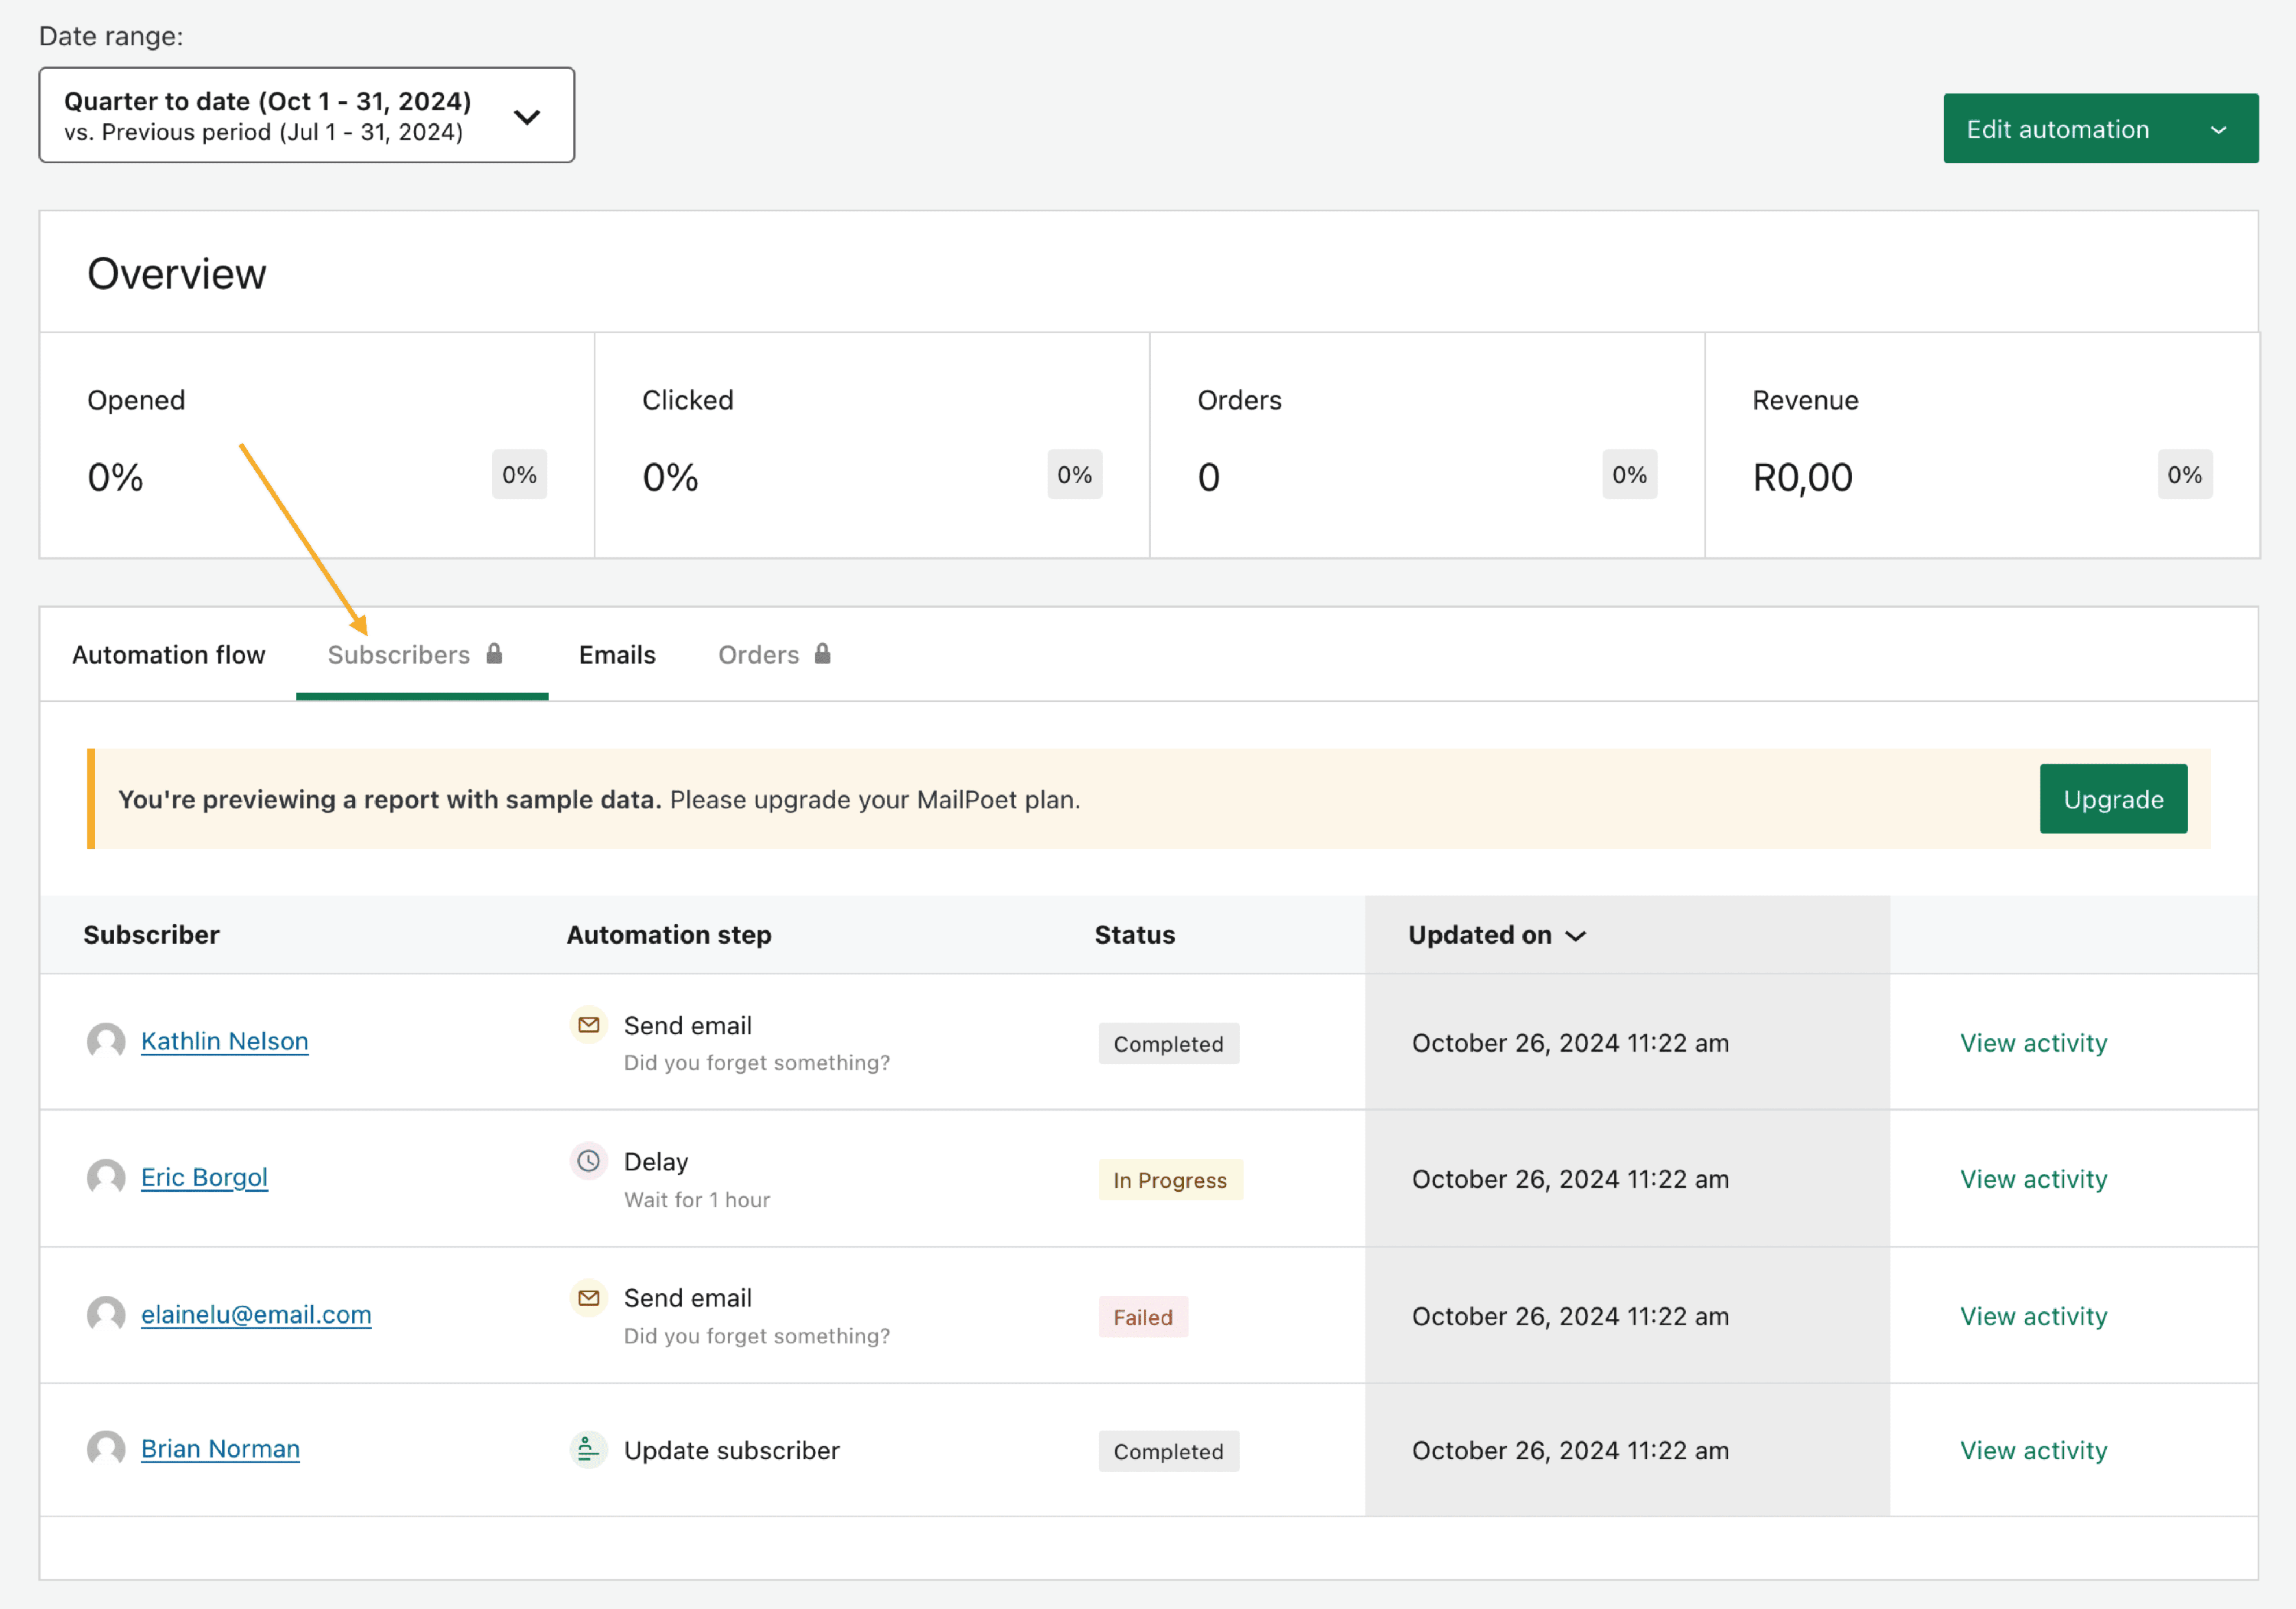Open the Date range dropdown
Screen dimensions: 2296x1609
(306, 116)
